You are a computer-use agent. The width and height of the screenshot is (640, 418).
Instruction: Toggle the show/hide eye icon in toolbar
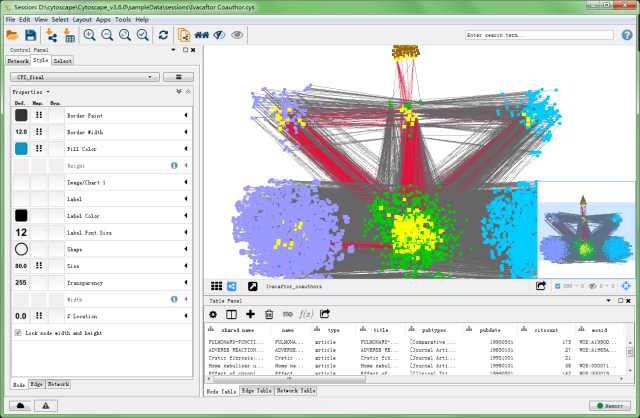(237, 35)
